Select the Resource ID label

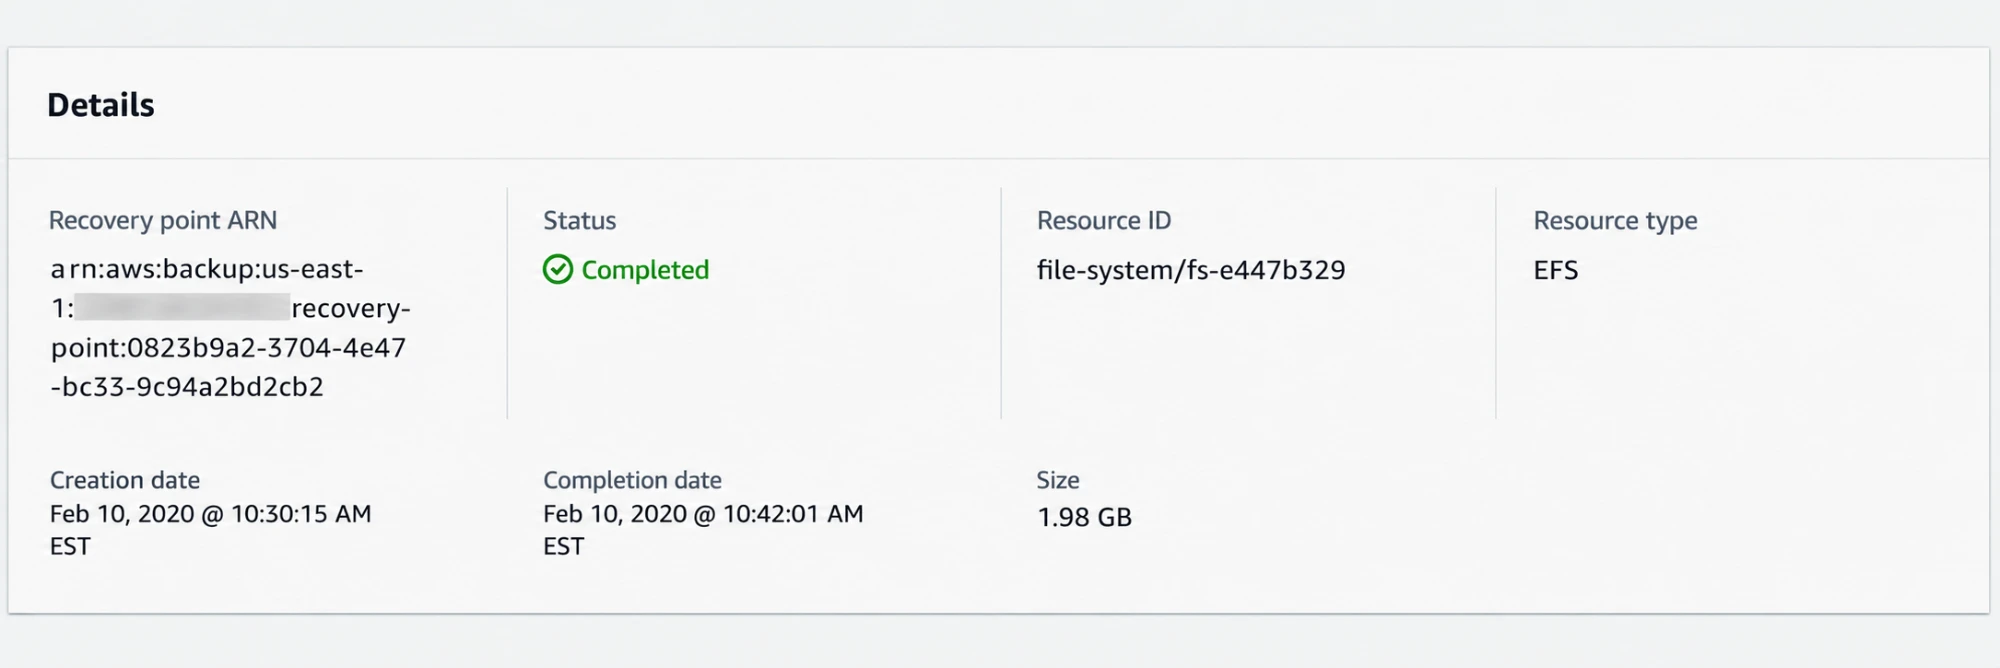[1104, 220]
